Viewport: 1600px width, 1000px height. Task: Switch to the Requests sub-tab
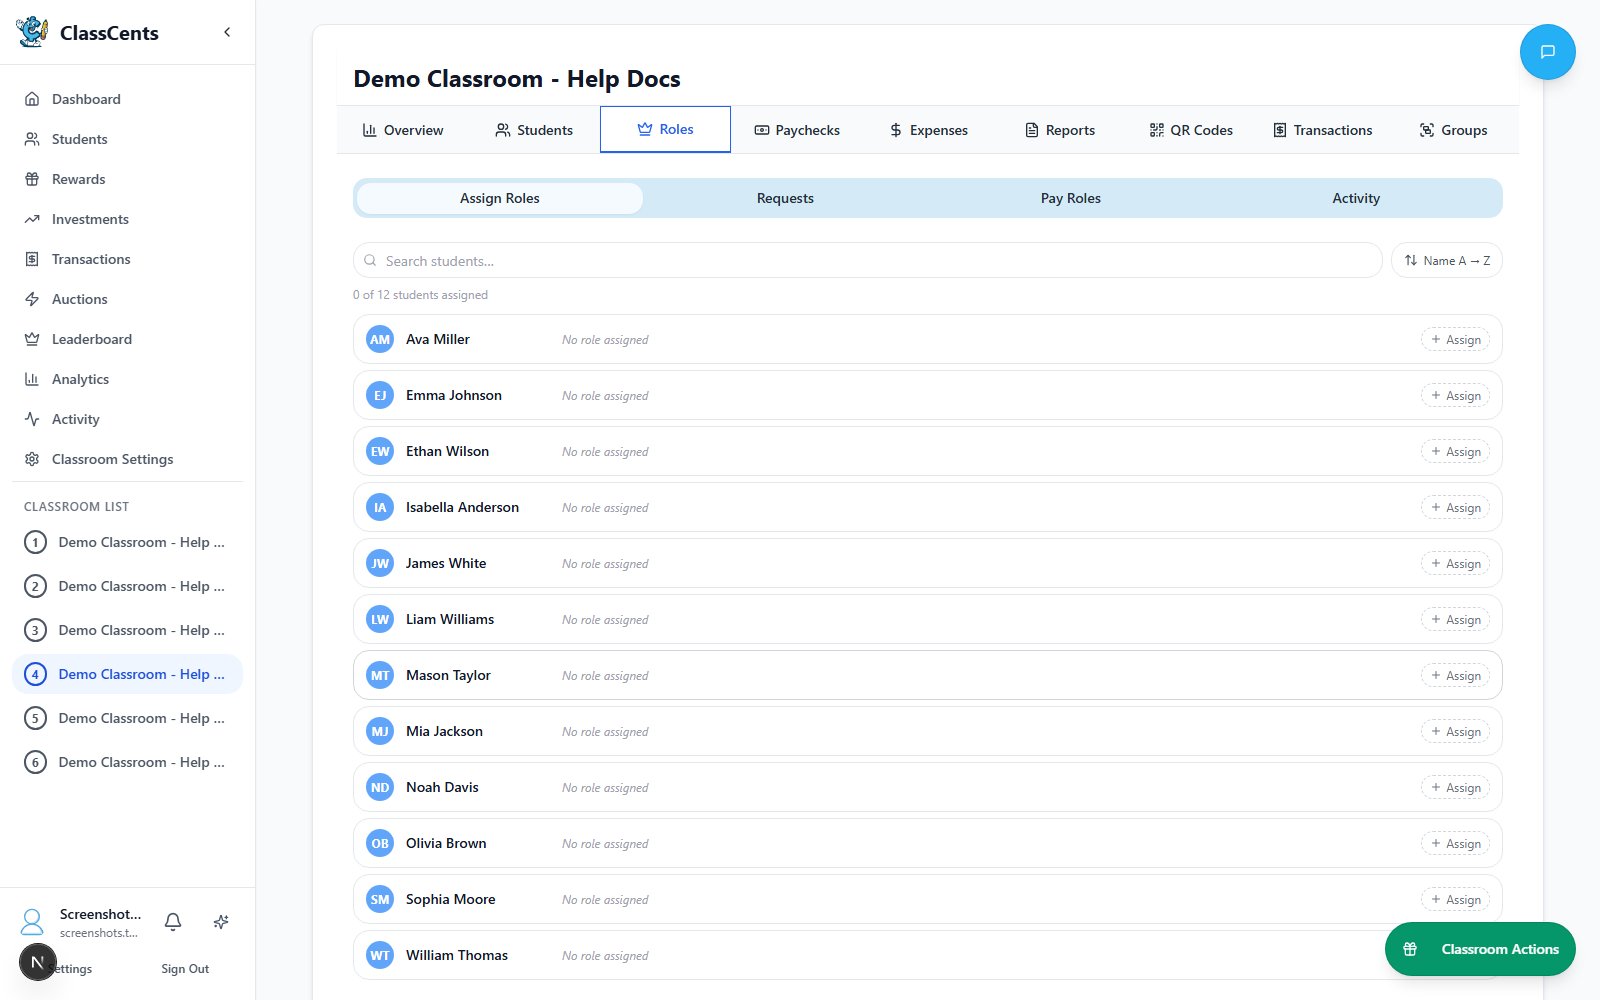(785, 198)
